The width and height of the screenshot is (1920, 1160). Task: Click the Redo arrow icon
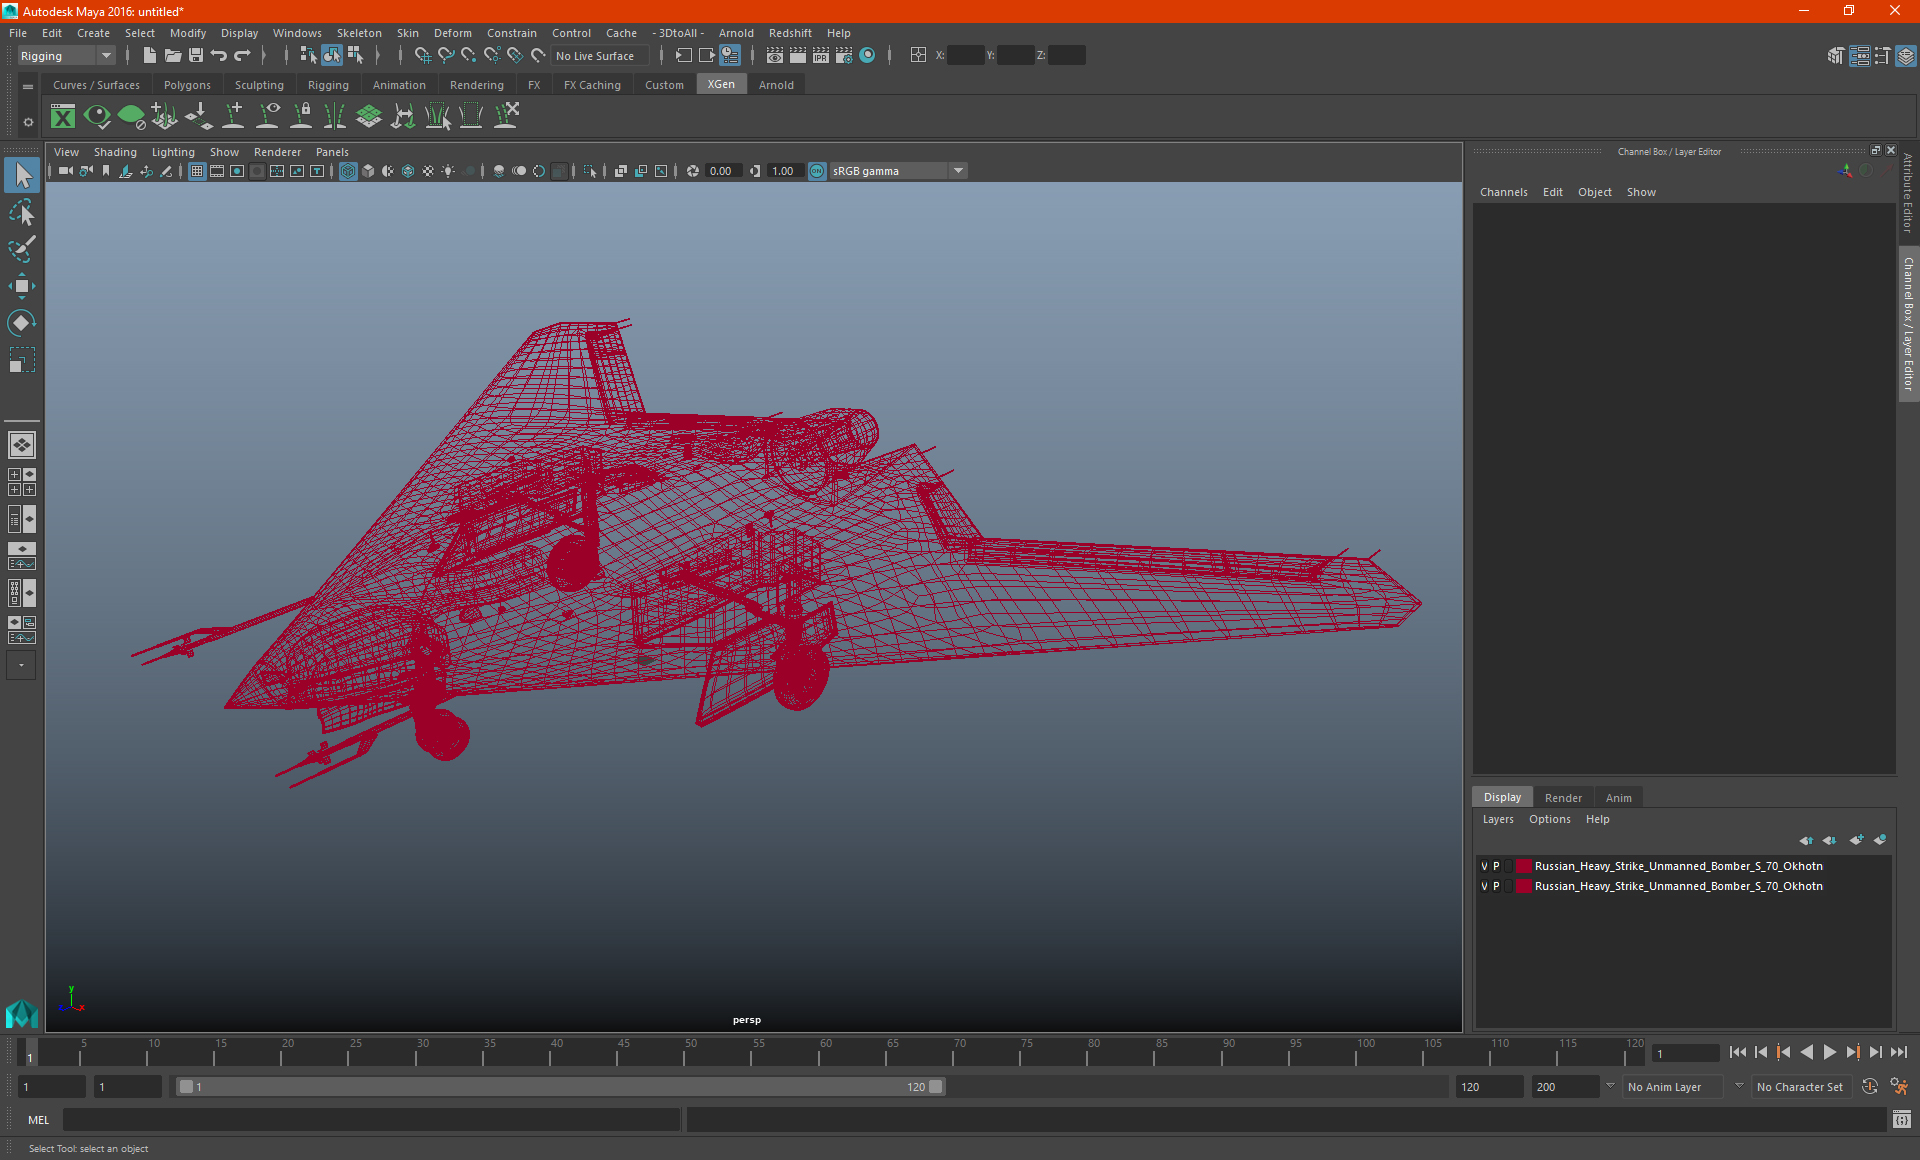coord(242,56)
